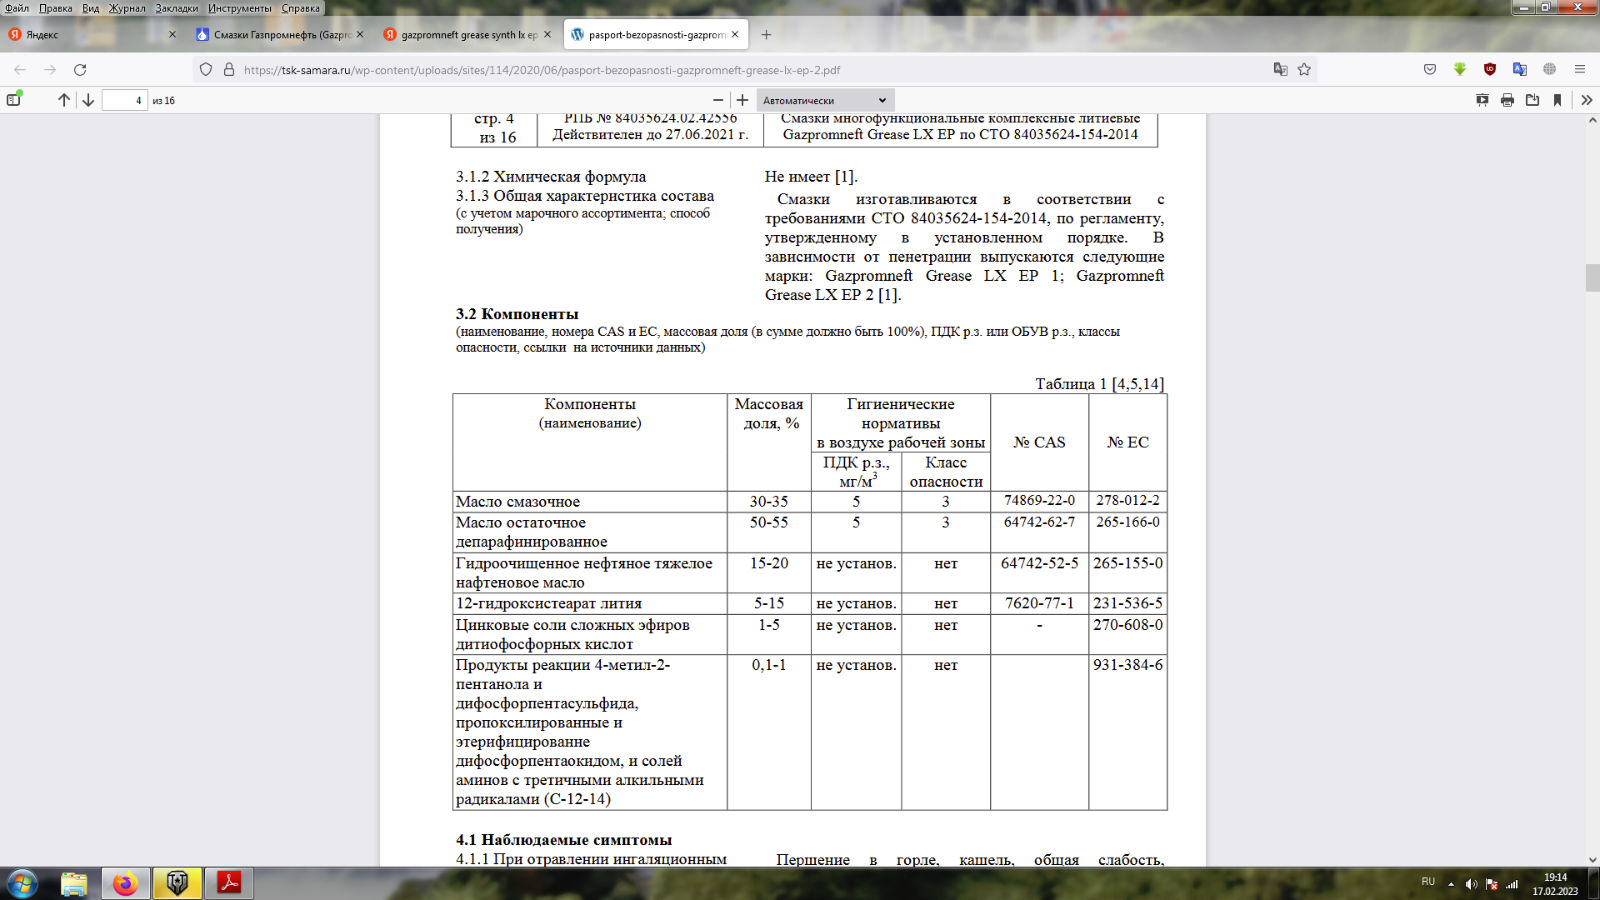Open a new browser tab

(766, 34)
